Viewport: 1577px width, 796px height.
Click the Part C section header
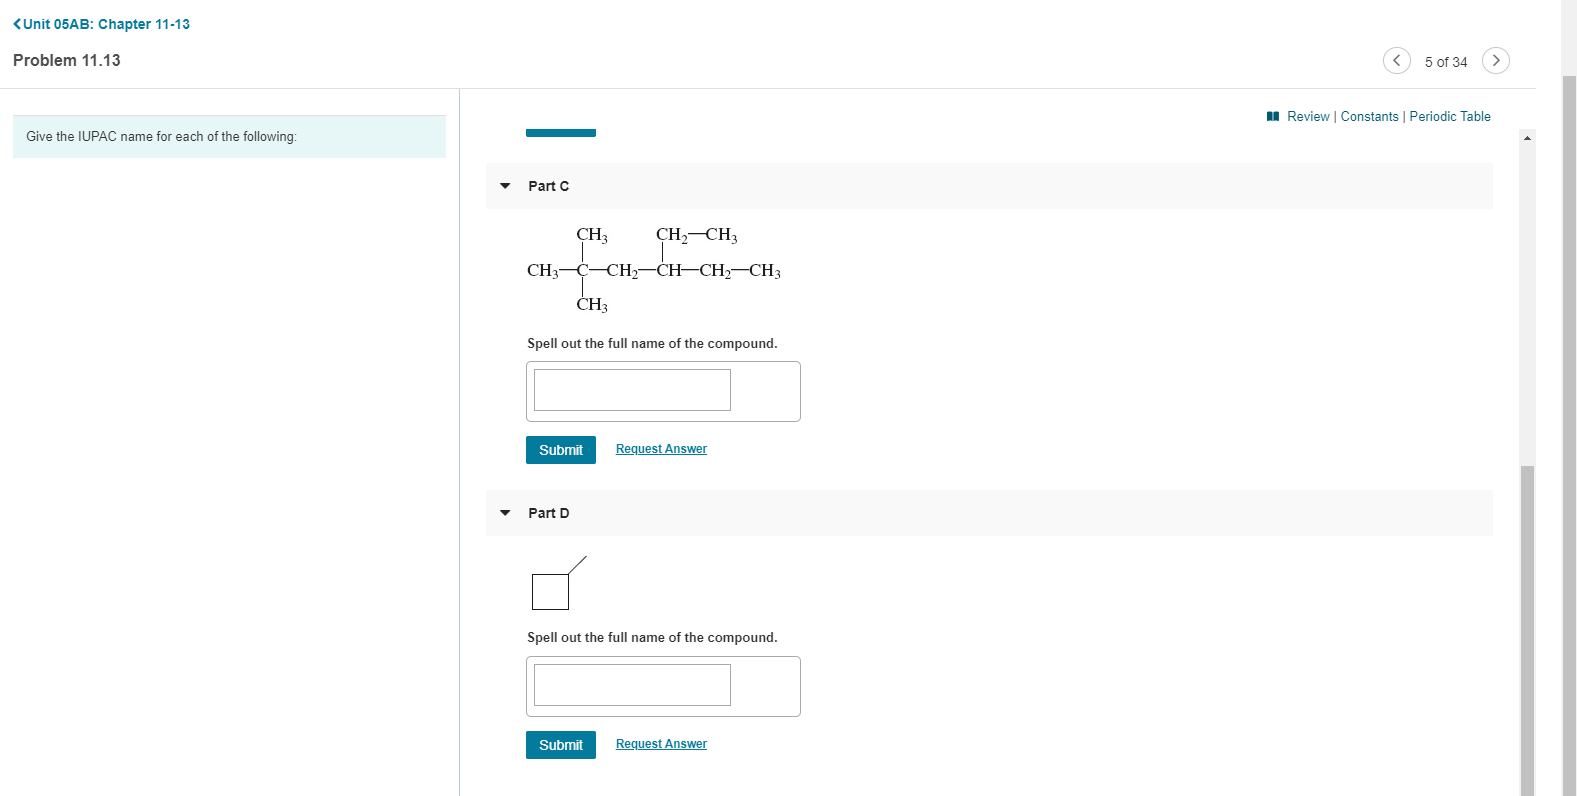point(548,186)
